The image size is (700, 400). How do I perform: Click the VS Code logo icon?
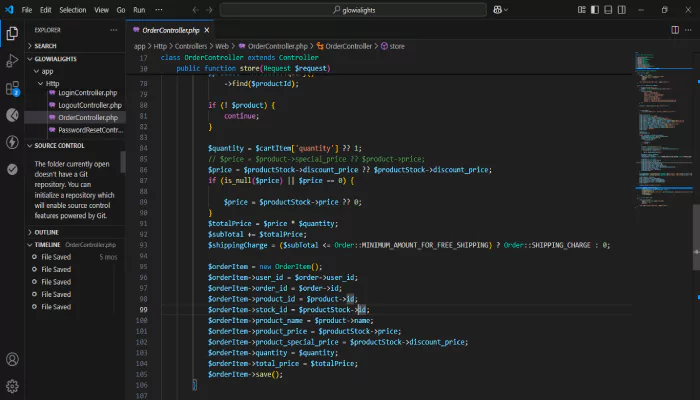tap(9, 10)
